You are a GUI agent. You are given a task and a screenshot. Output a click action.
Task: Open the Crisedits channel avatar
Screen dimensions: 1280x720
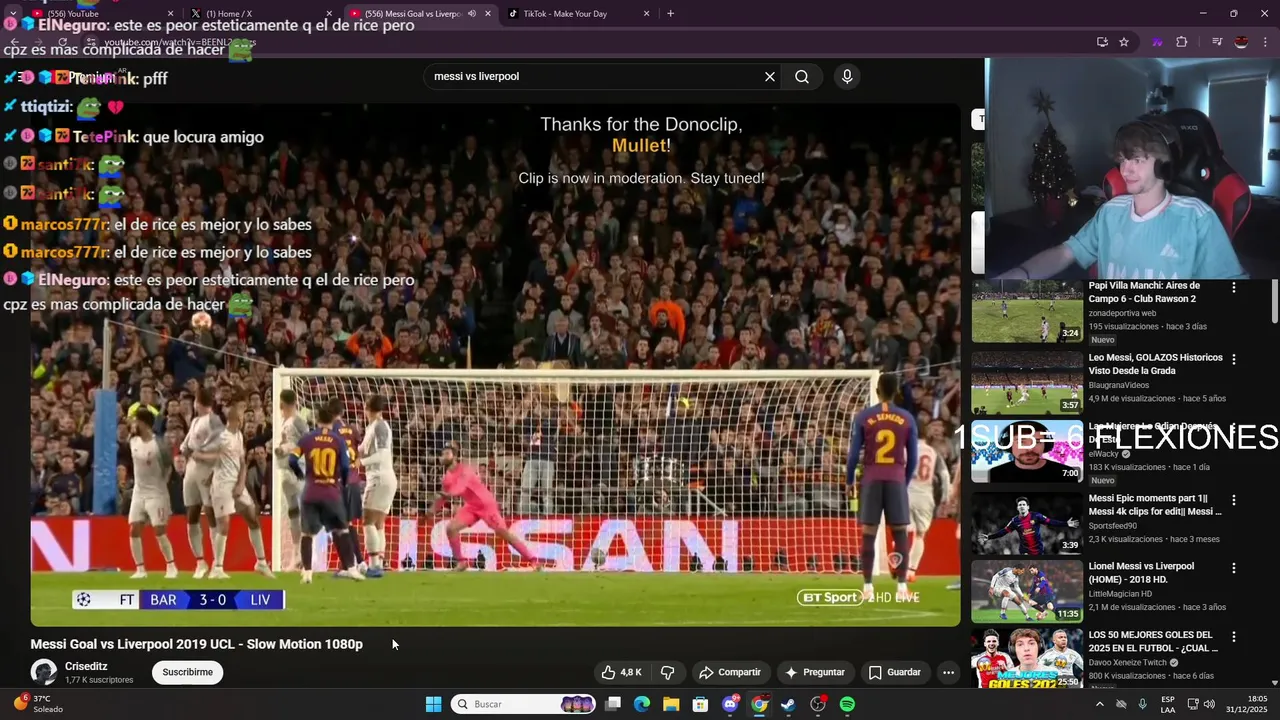click(x=44, y=672)
